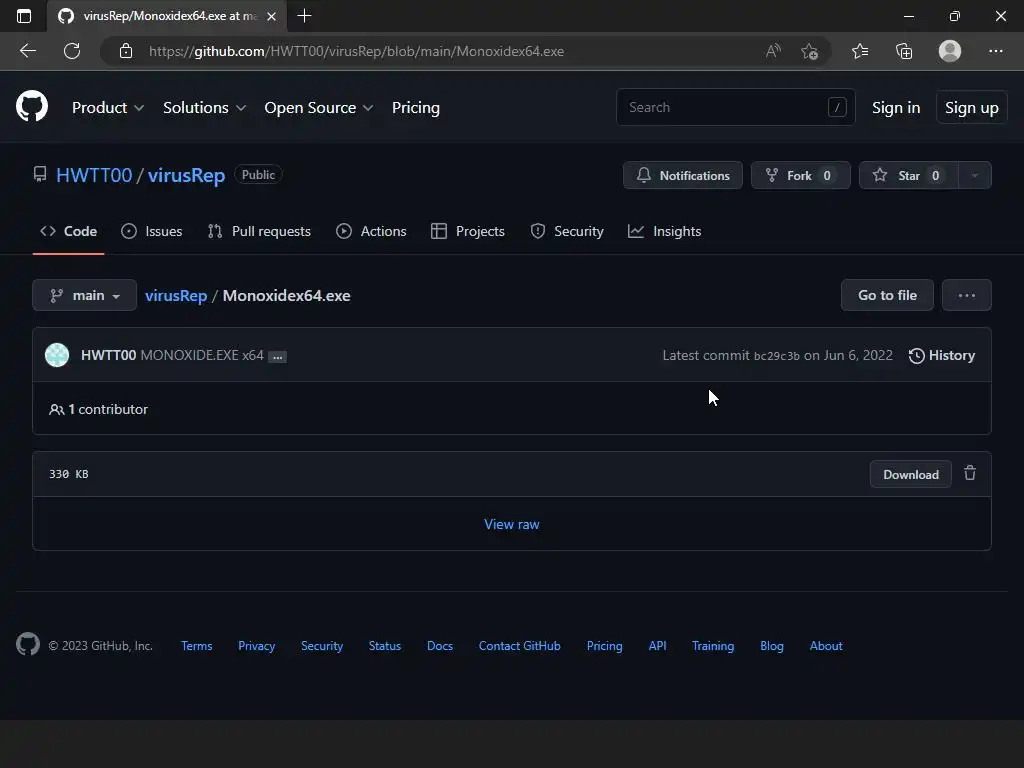
Task: Open the file History link
Action: (x=942, y=355)
